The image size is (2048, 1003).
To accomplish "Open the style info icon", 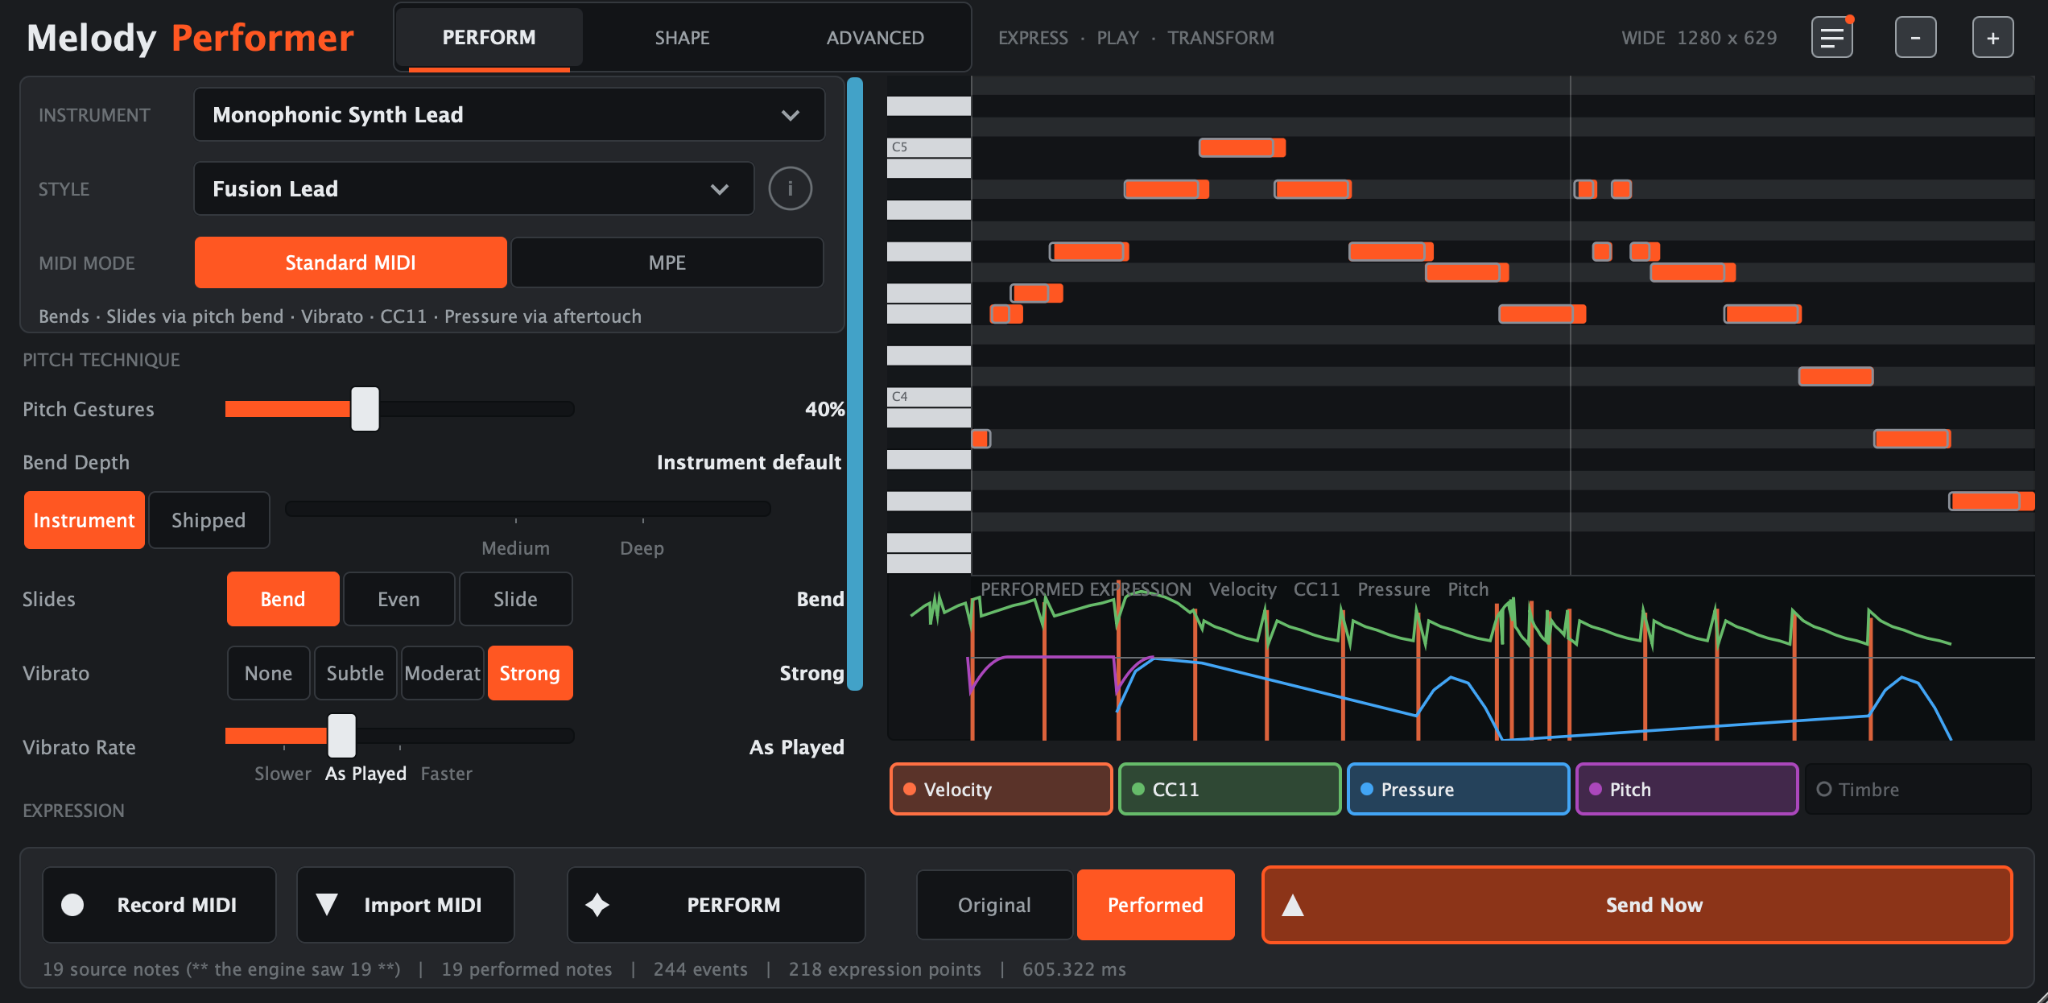I will tap(790, 188).
